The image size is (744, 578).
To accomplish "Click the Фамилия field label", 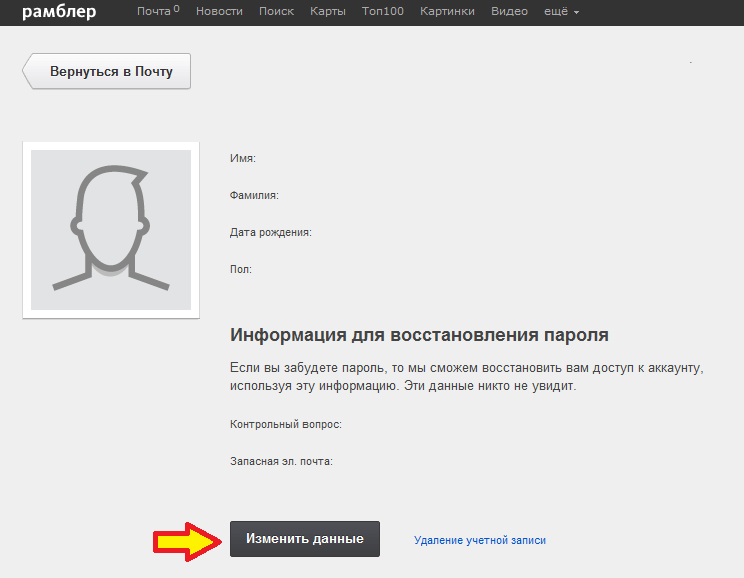I will [x=254, y=195].
